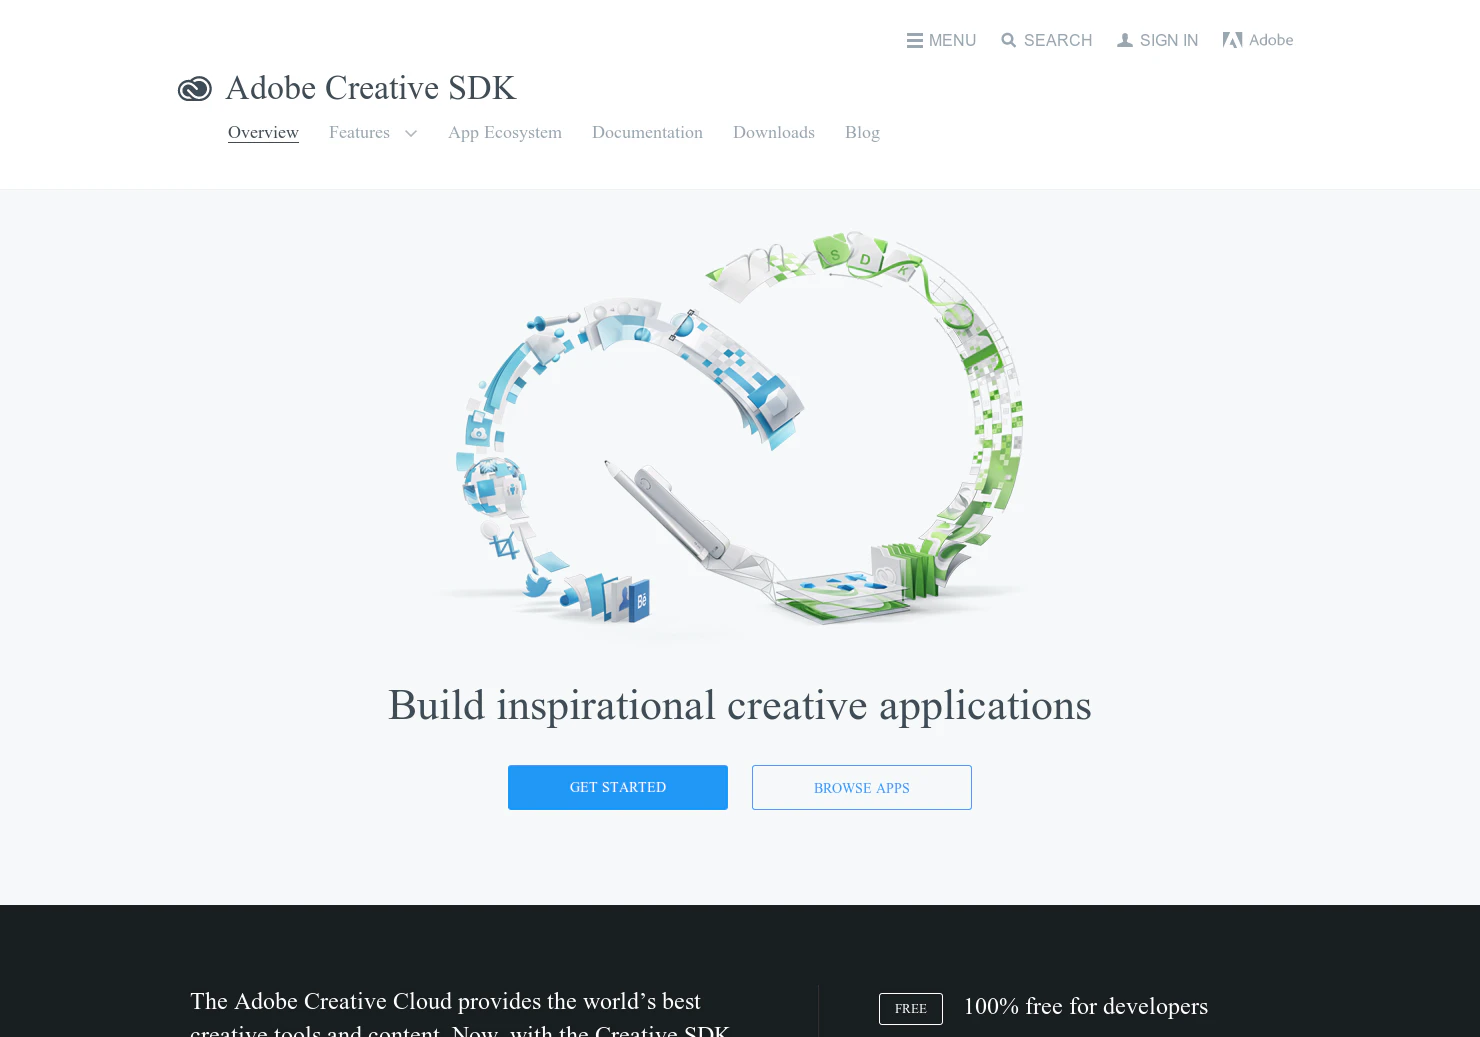Viewport: 1480px width, 1037px height.
Task: Click the Adobe Creative SDK title
Action: pyautogui.click(x=371, y=88)
